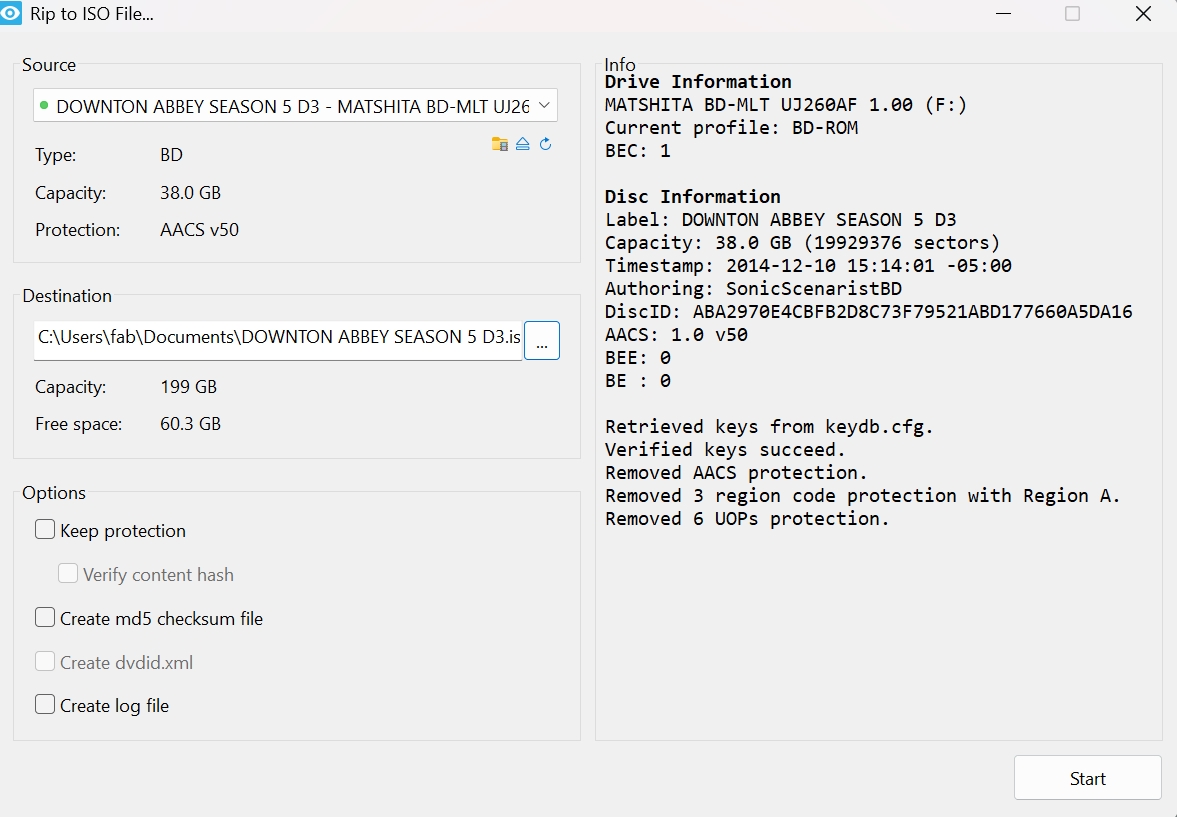Click the DiscID line in Info panel

click(868, 312)
